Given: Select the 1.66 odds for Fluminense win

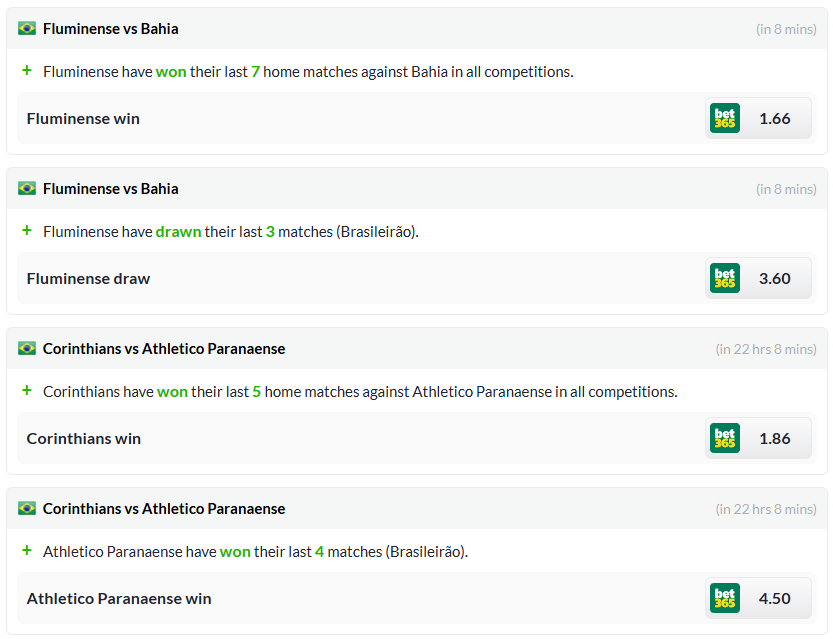Looking at the screenshot, I should tap(775, 118).
